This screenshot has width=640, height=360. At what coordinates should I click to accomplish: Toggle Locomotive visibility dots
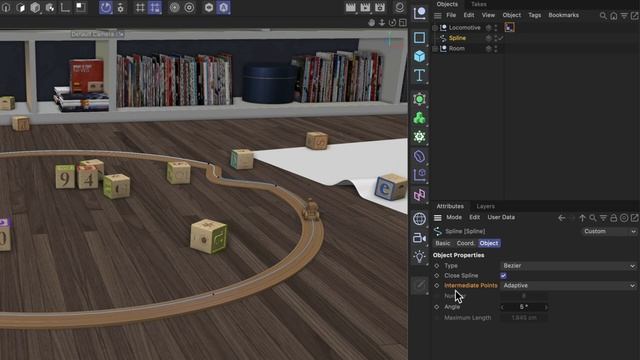pos(496,28)
